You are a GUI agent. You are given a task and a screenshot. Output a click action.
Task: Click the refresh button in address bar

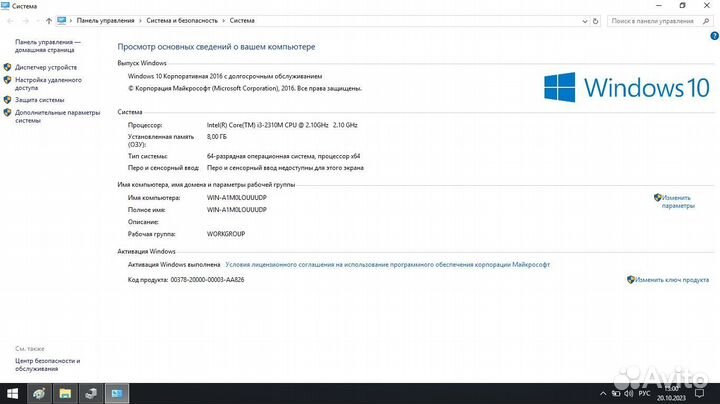click(596, 21)
